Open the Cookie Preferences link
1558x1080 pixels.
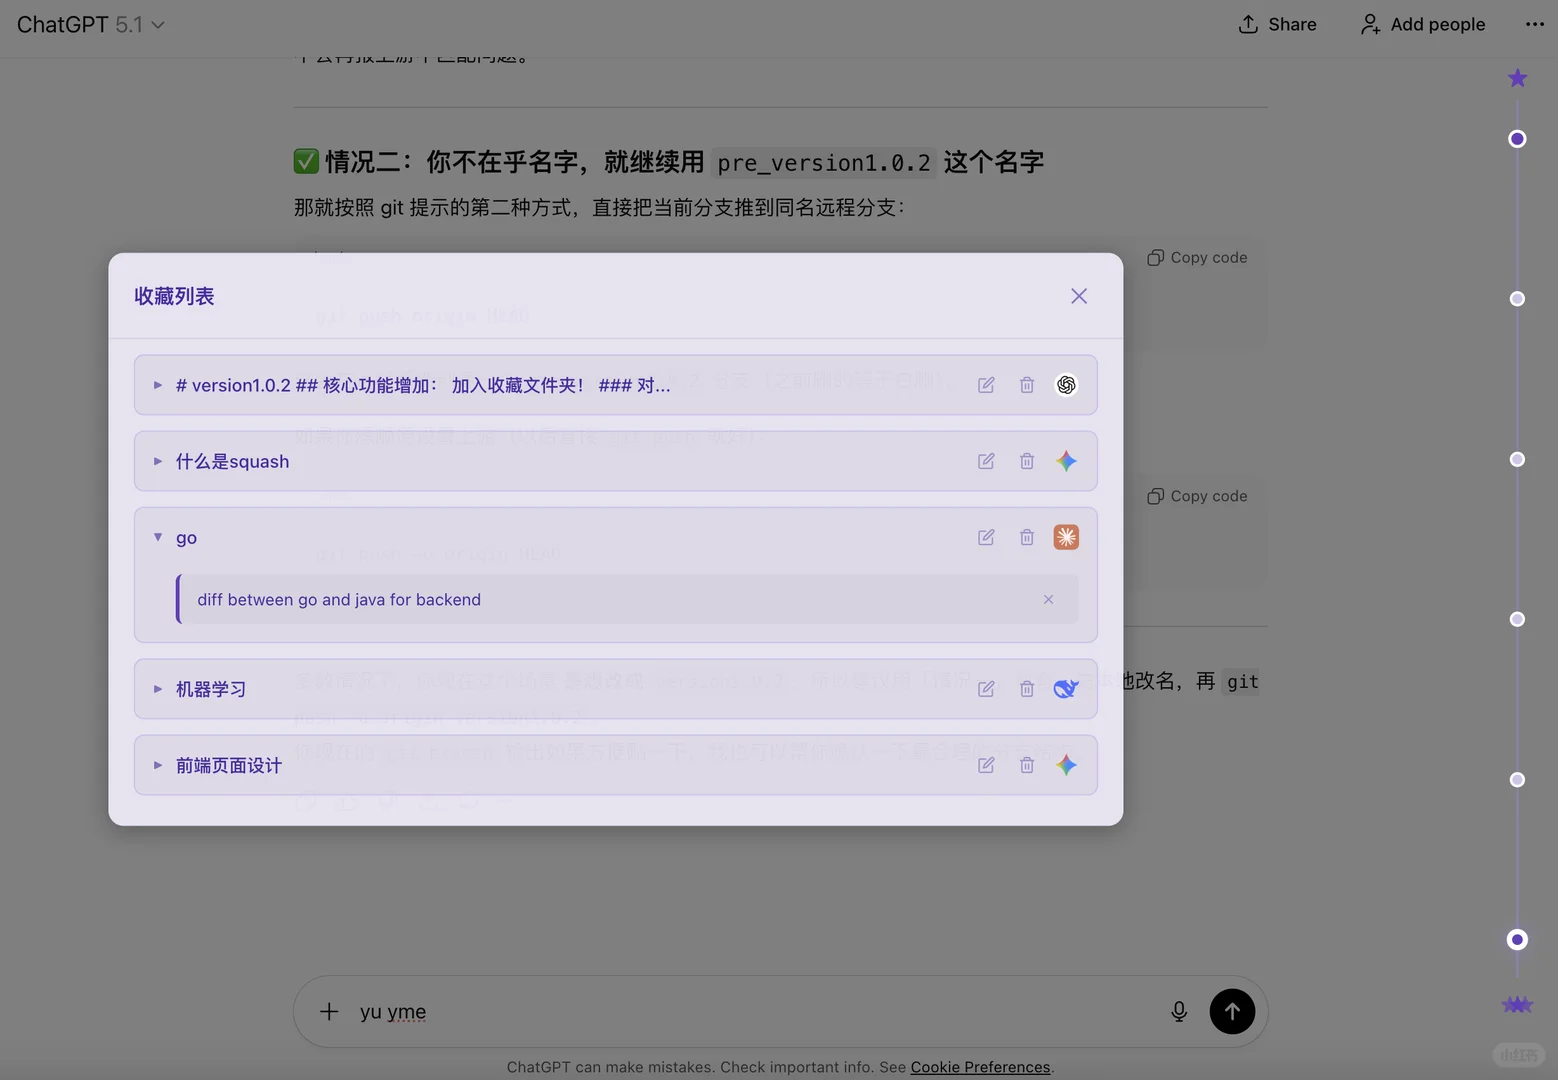[x=980, y=1067]
